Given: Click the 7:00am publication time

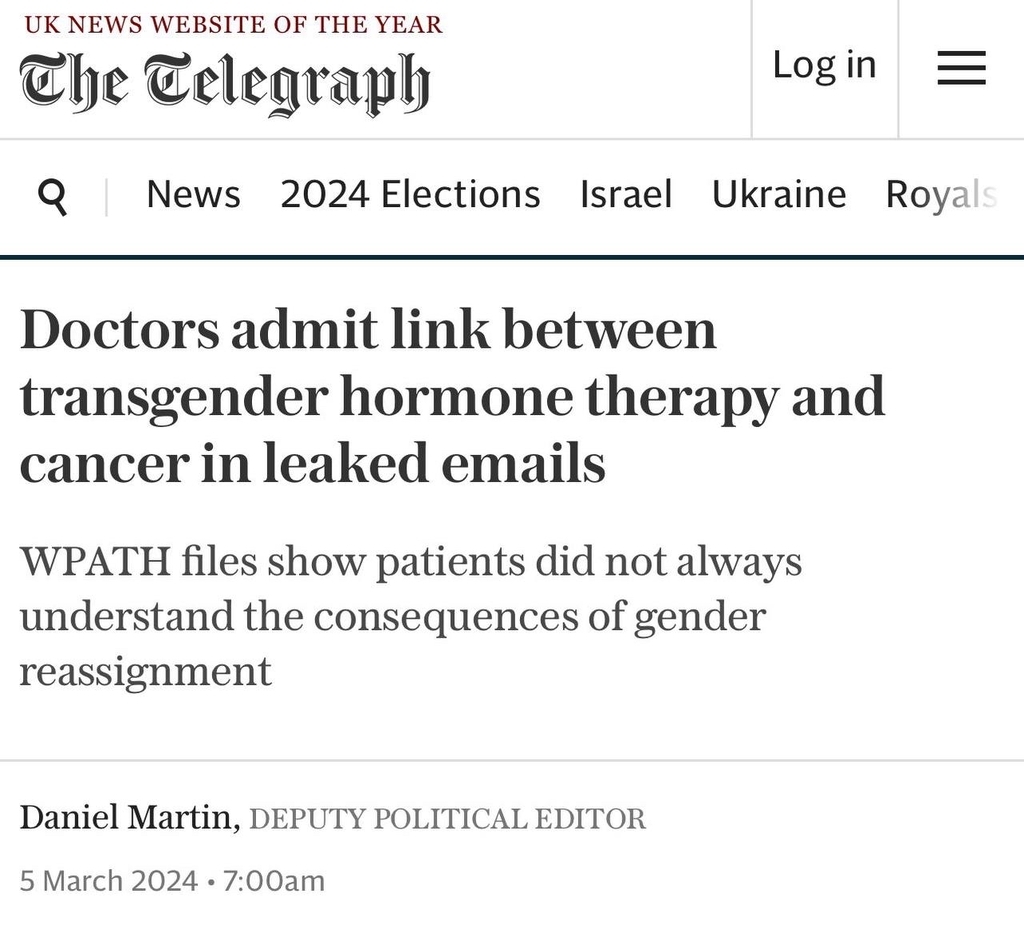Looking at the screenshot, I should [274, 881].
